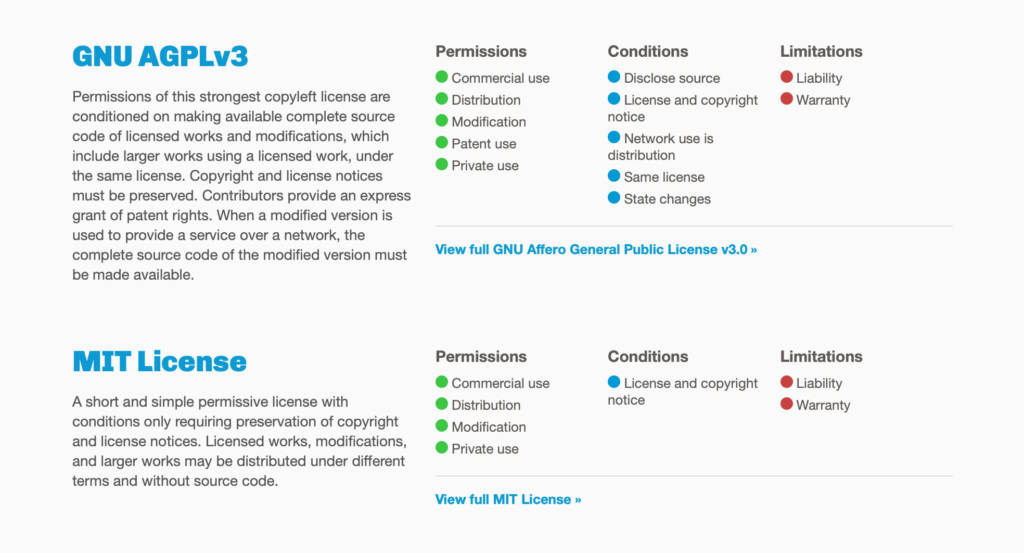Click the red dot beside MIT Warranty

(x=786, y=404)
